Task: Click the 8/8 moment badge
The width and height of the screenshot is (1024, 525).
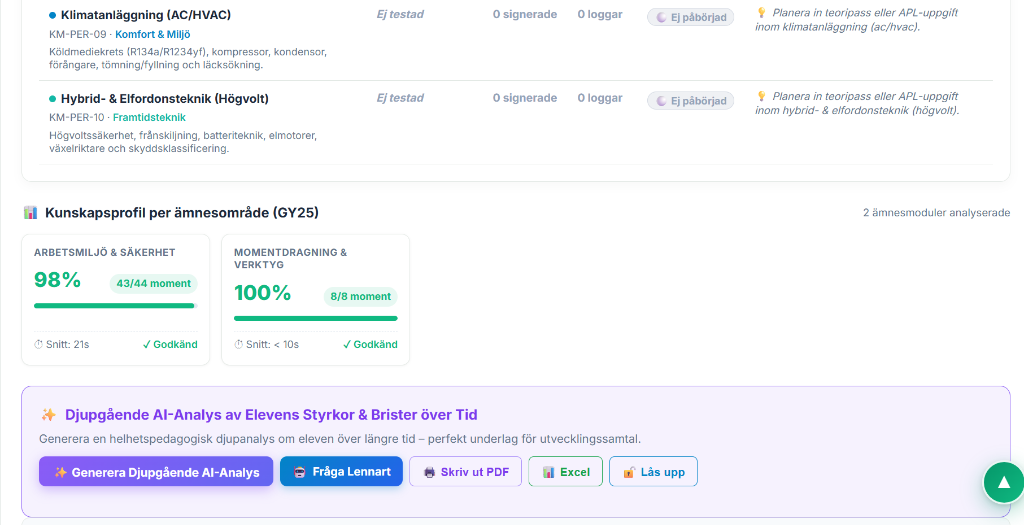Action: (360, 296)
